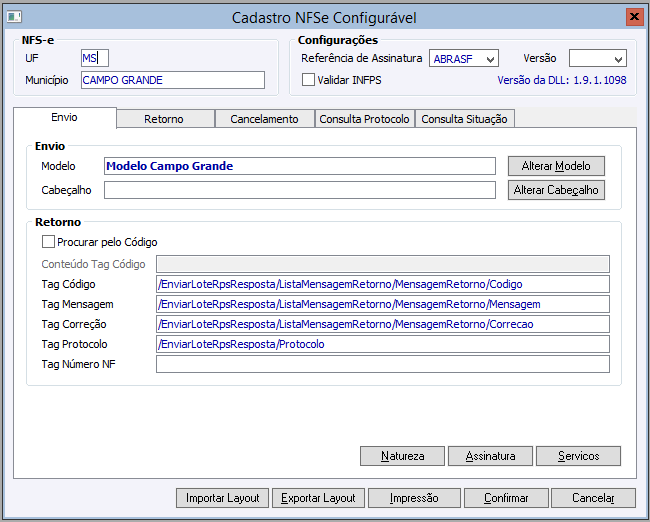The image size is (650, 522).
Task: Close the Cadastro NFSe Configurável window
Action: [634, 17]
